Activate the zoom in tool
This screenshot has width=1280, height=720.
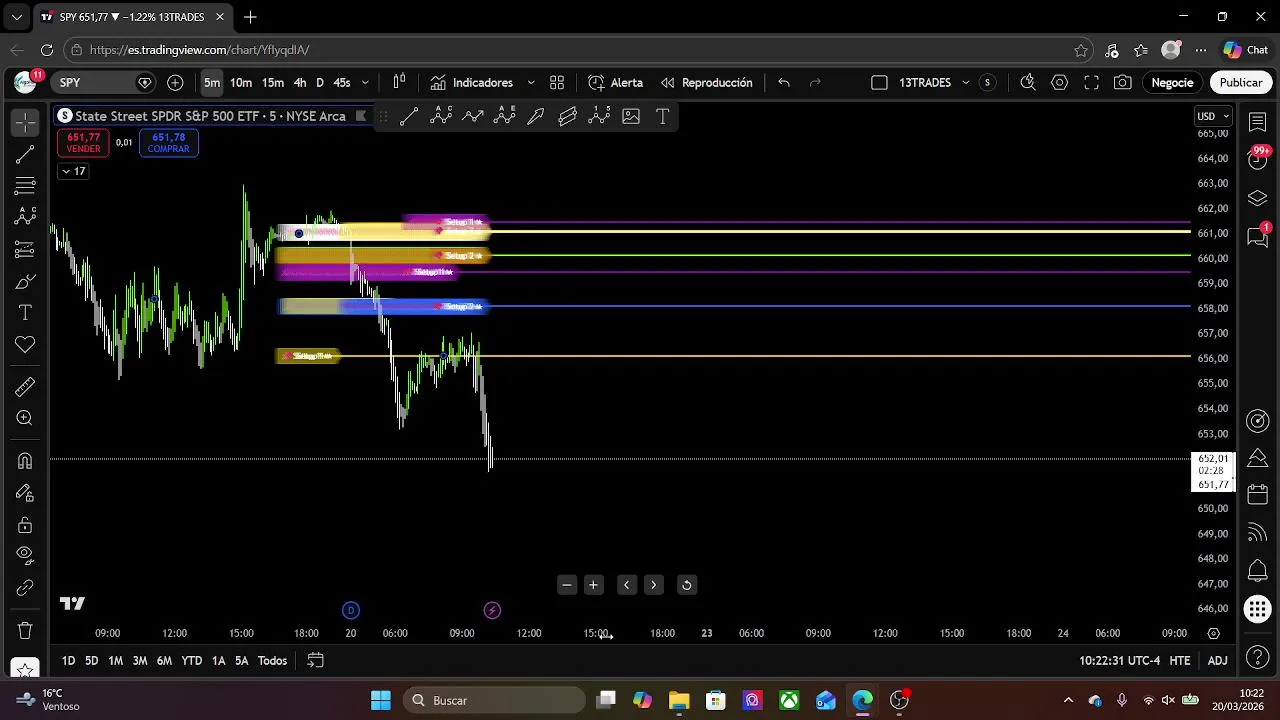(25, 419)
